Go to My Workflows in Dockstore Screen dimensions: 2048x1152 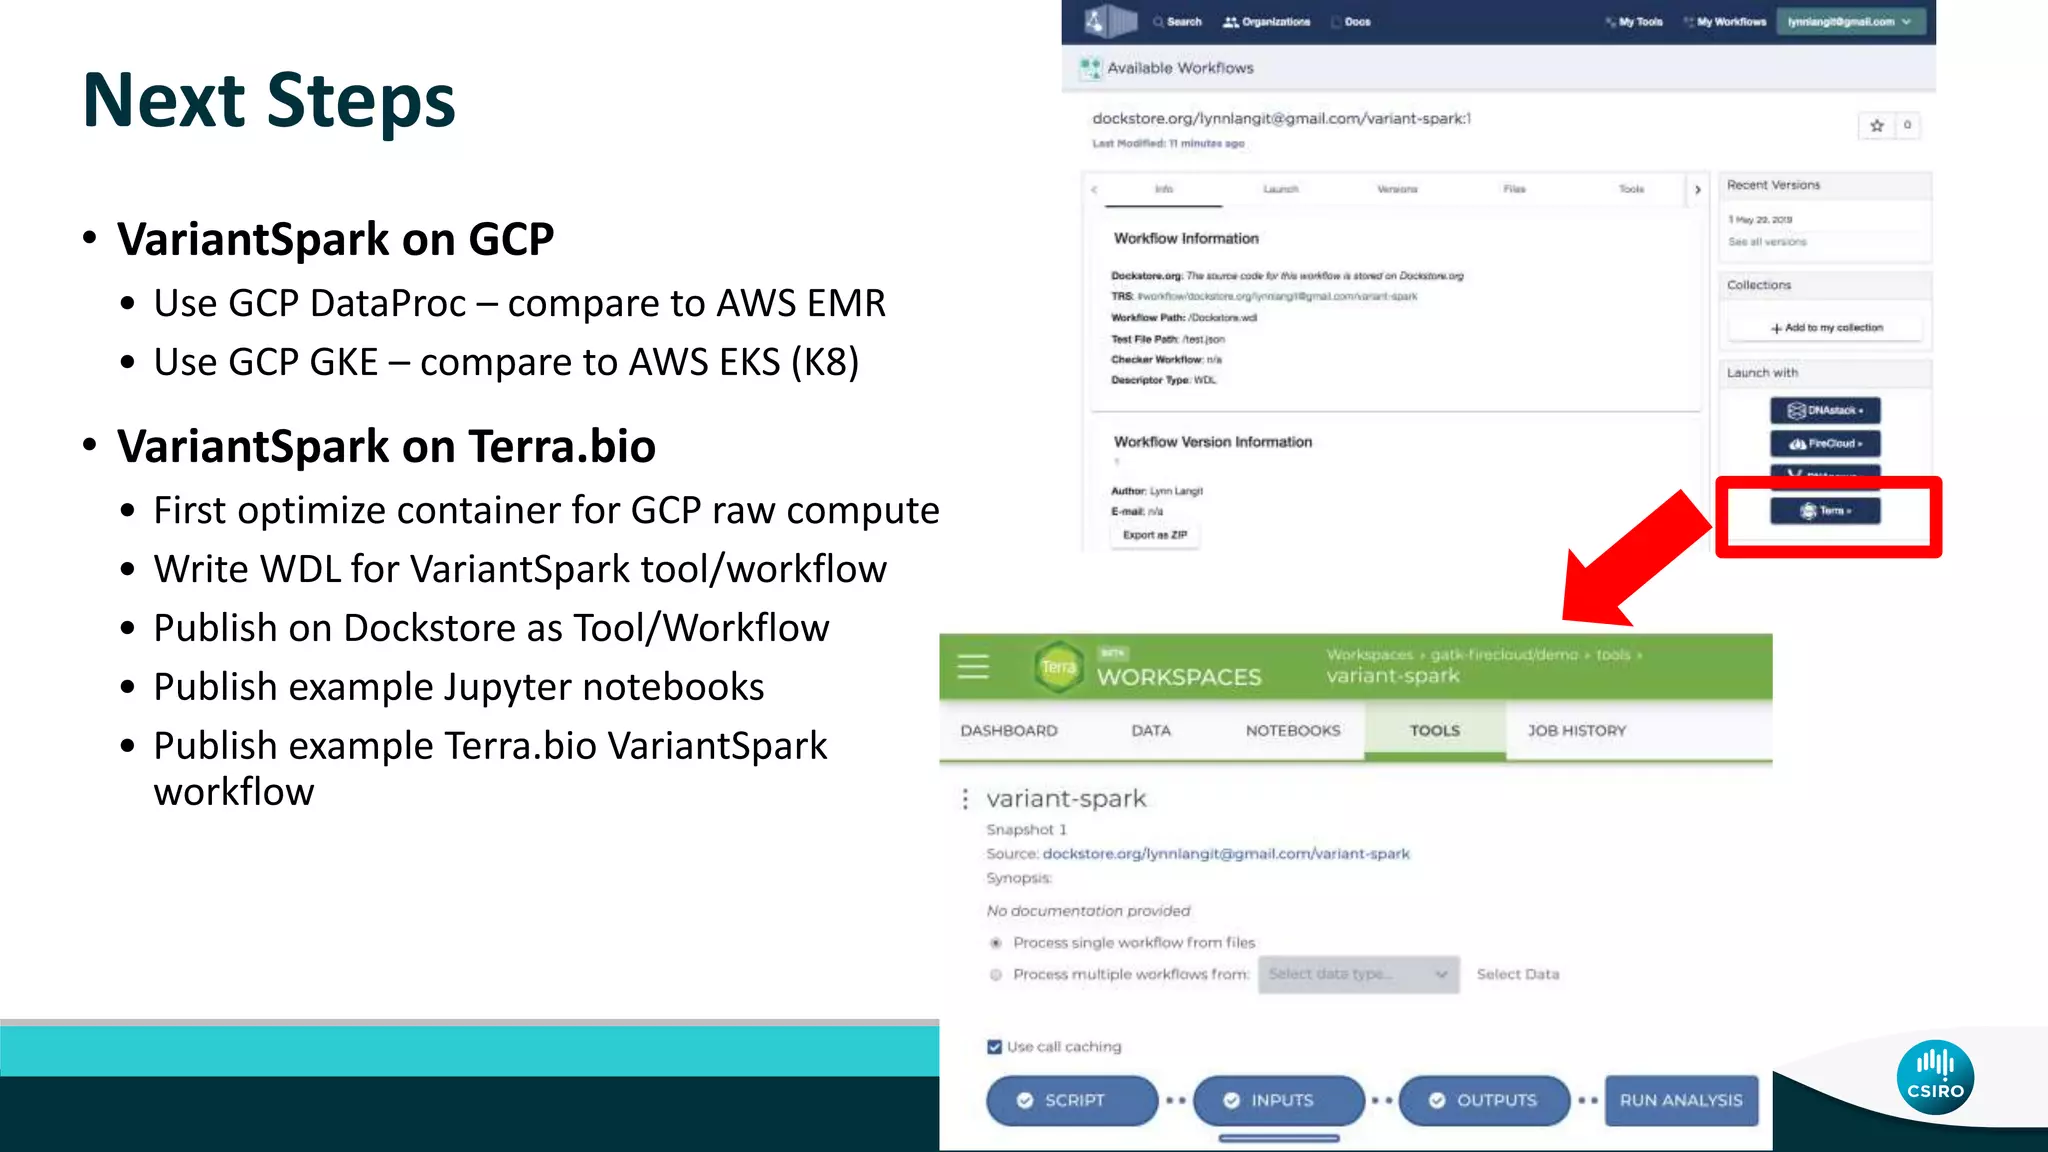(x=1725, y=21)
